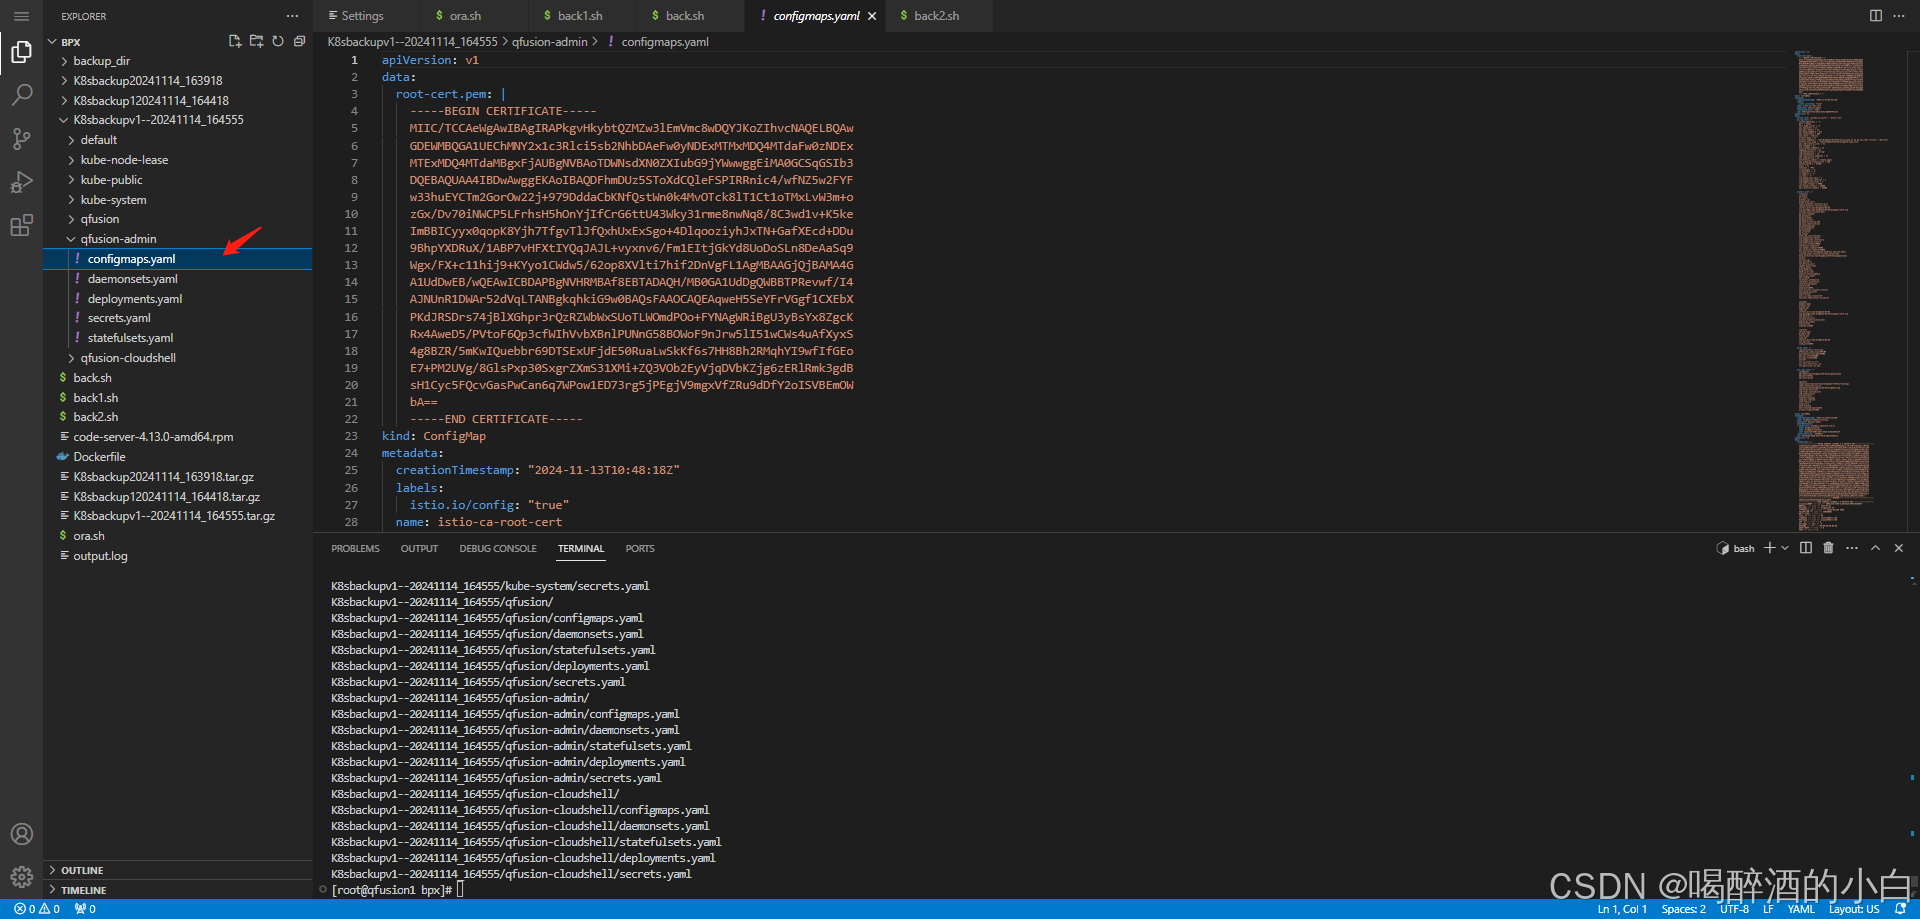Image resolution: width=1920 pixels, height=919 pixels.
Task: Close the bottom terminal panel
Action: [1899, 548]
